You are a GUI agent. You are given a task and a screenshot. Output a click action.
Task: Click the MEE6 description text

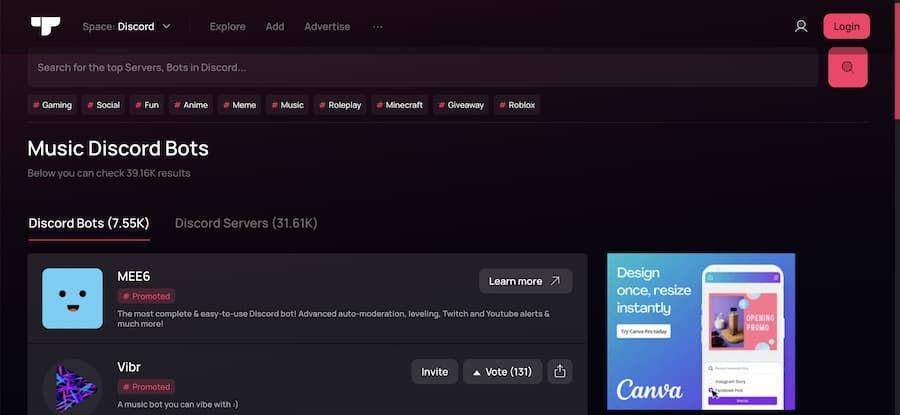[x=333, y=319]
